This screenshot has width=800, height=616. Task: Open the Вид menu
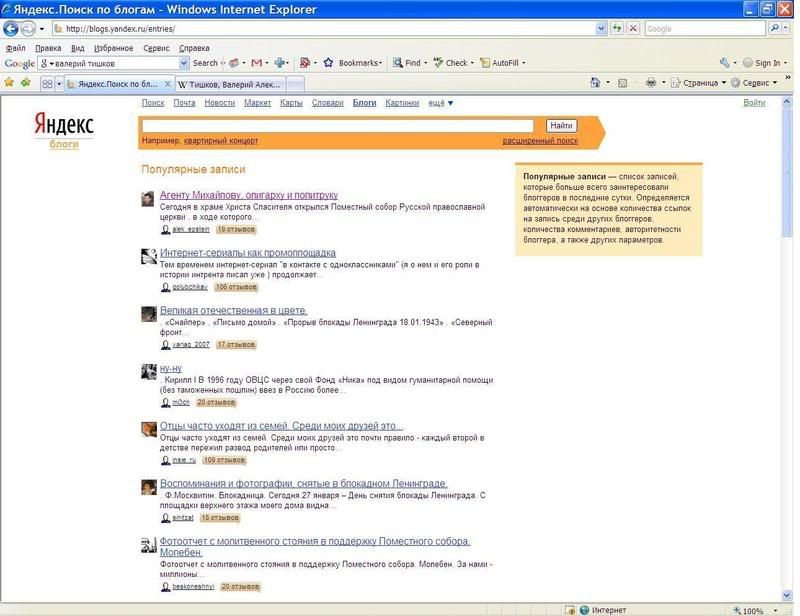78,48
